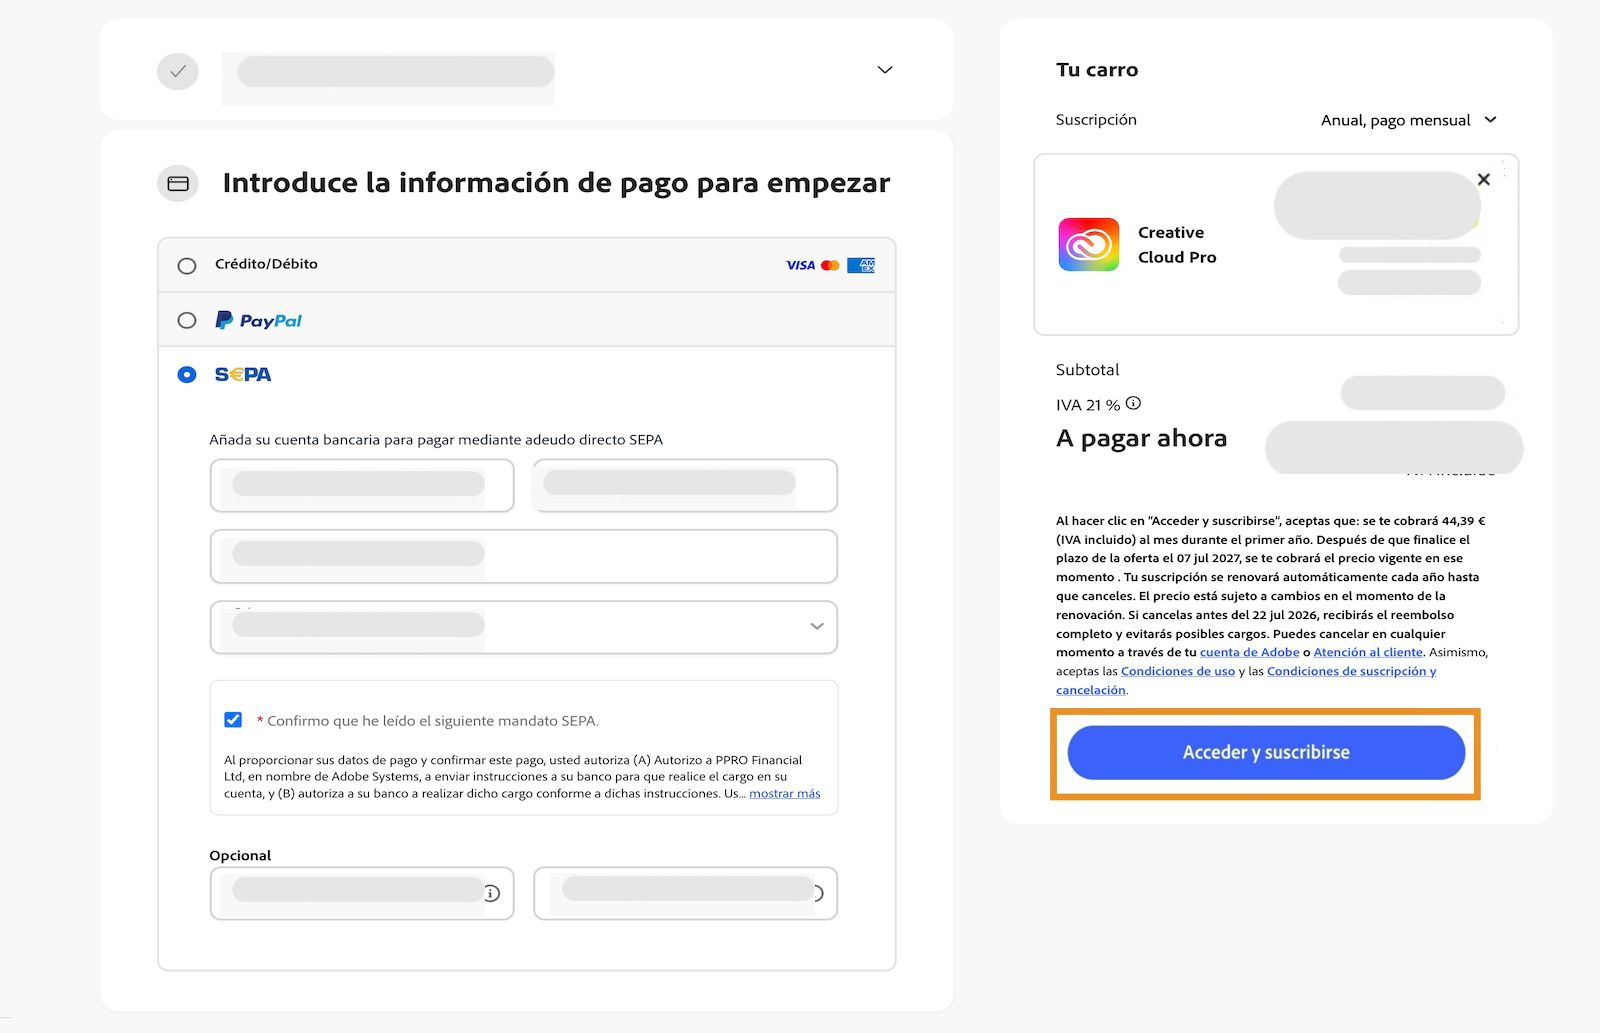Click the wide bank account input field

(x=523, y=556)
